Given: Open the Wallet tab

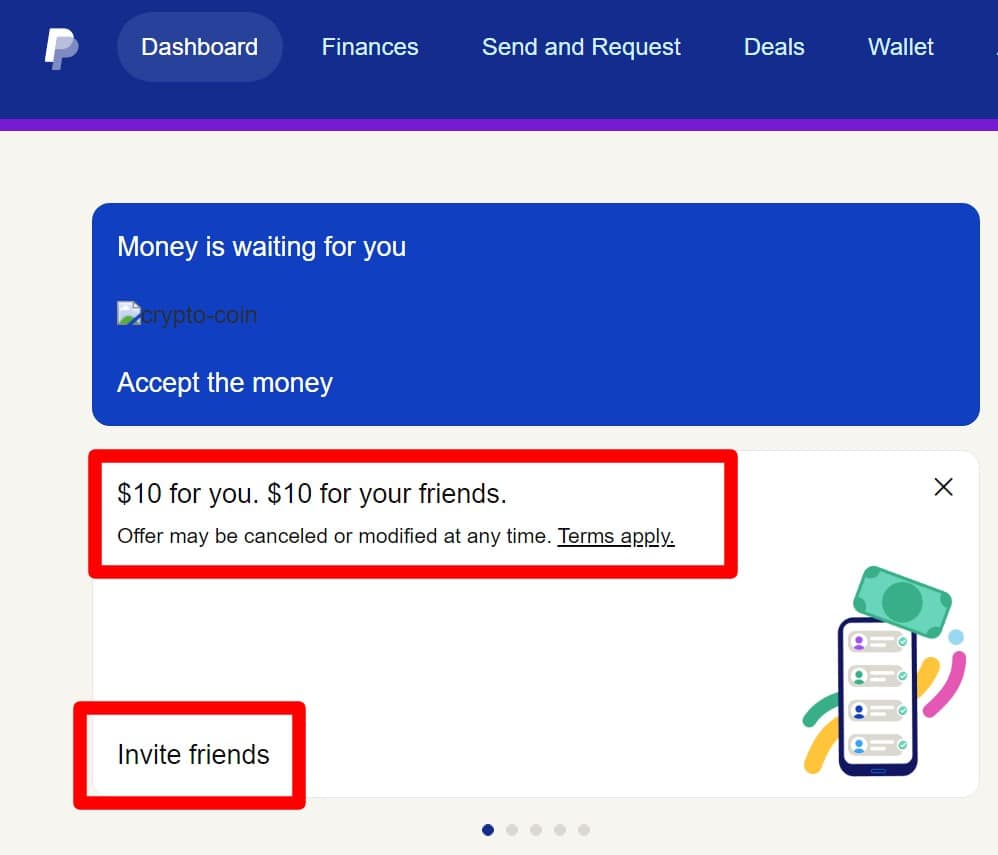Looking at the screenshot, I should [x=900, y=47].
